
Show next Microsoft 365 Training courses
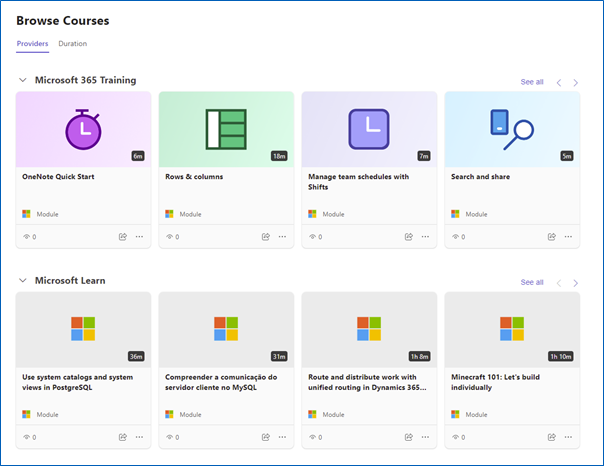[x=575, y=82]
